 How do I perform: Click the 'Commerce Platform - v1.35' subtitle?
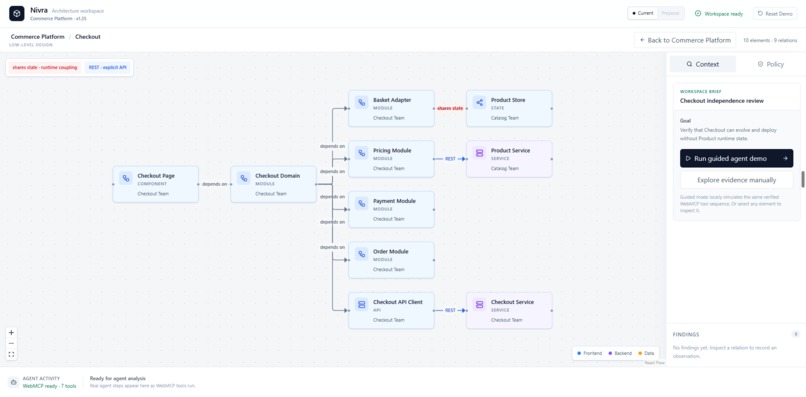58,19
